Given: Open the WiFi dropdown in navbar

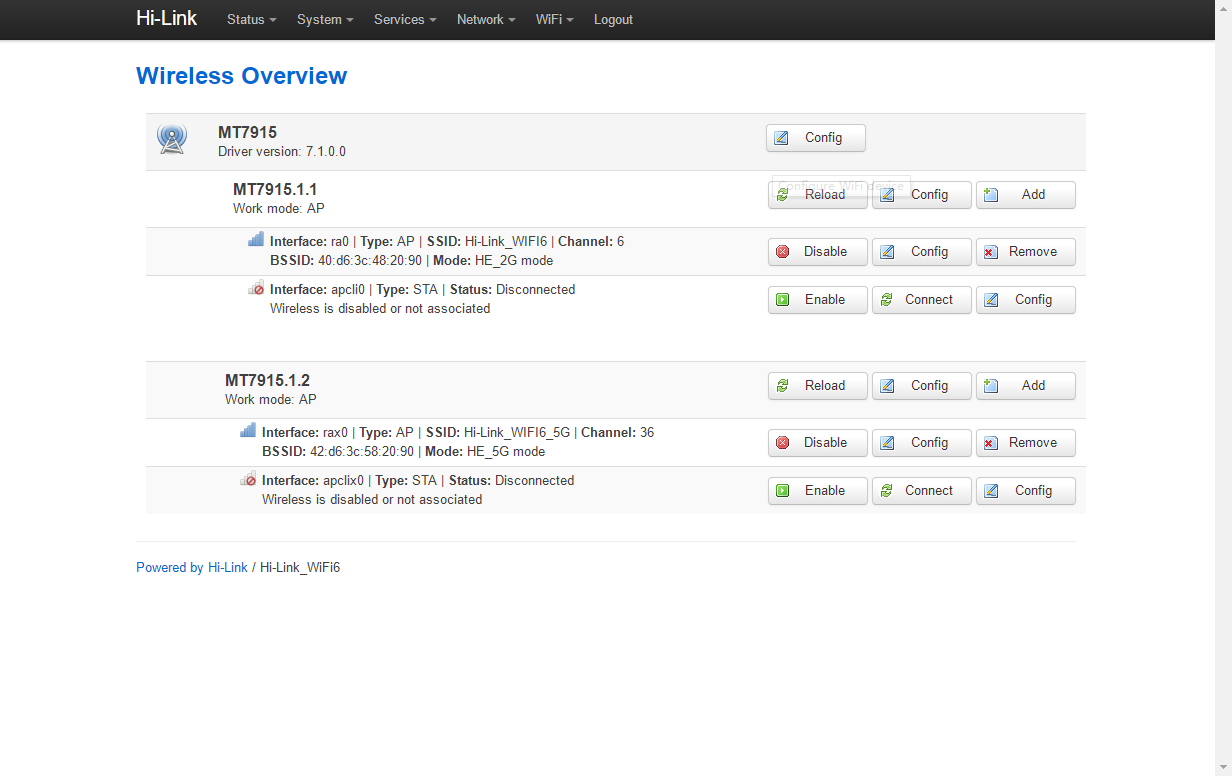Looking at the screenshot, I should coord(554,20).
